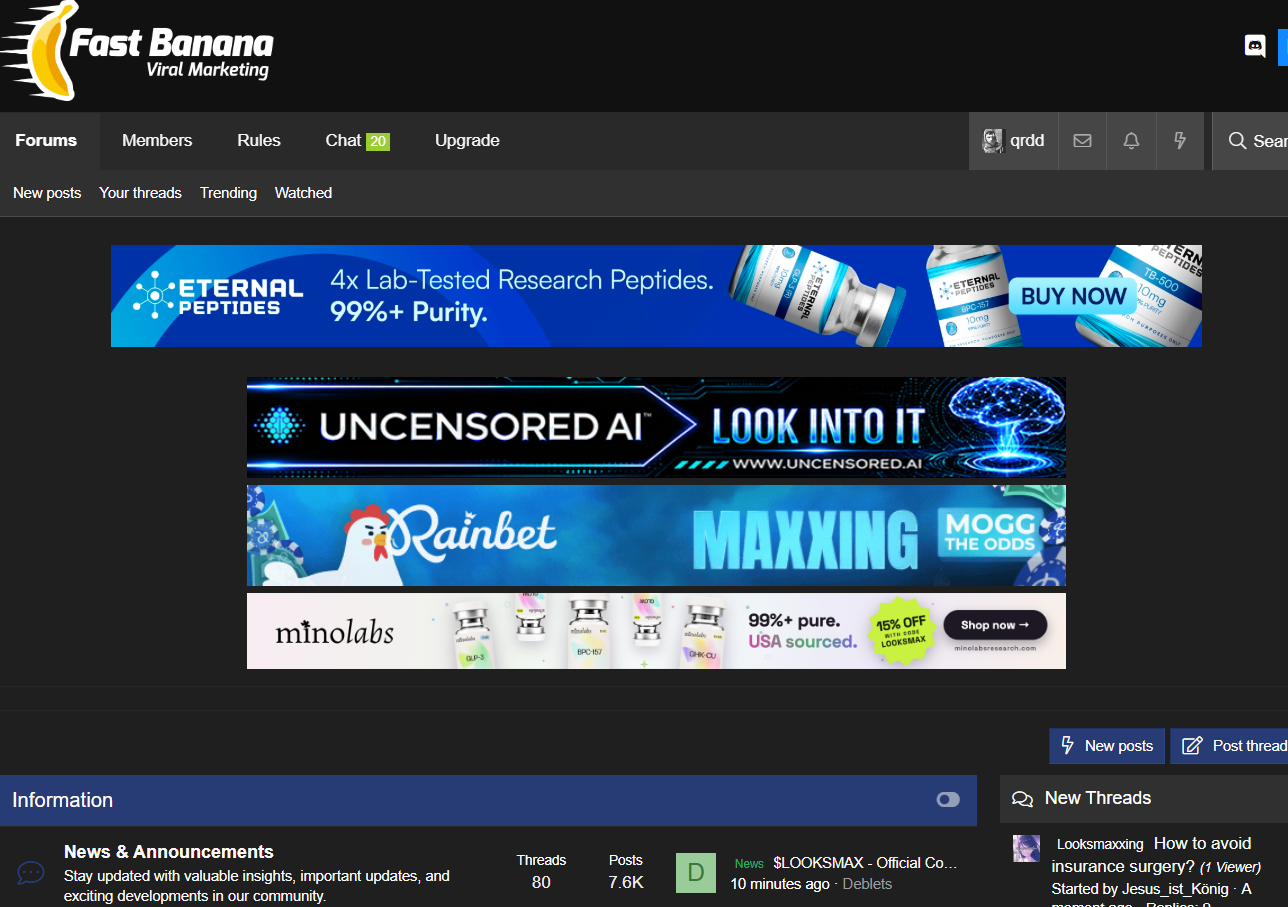Image resolution: width=1288 pixels, height=907 pixels.
Task: Open the alerts bell icon
Action: (x=1131, y=141)
